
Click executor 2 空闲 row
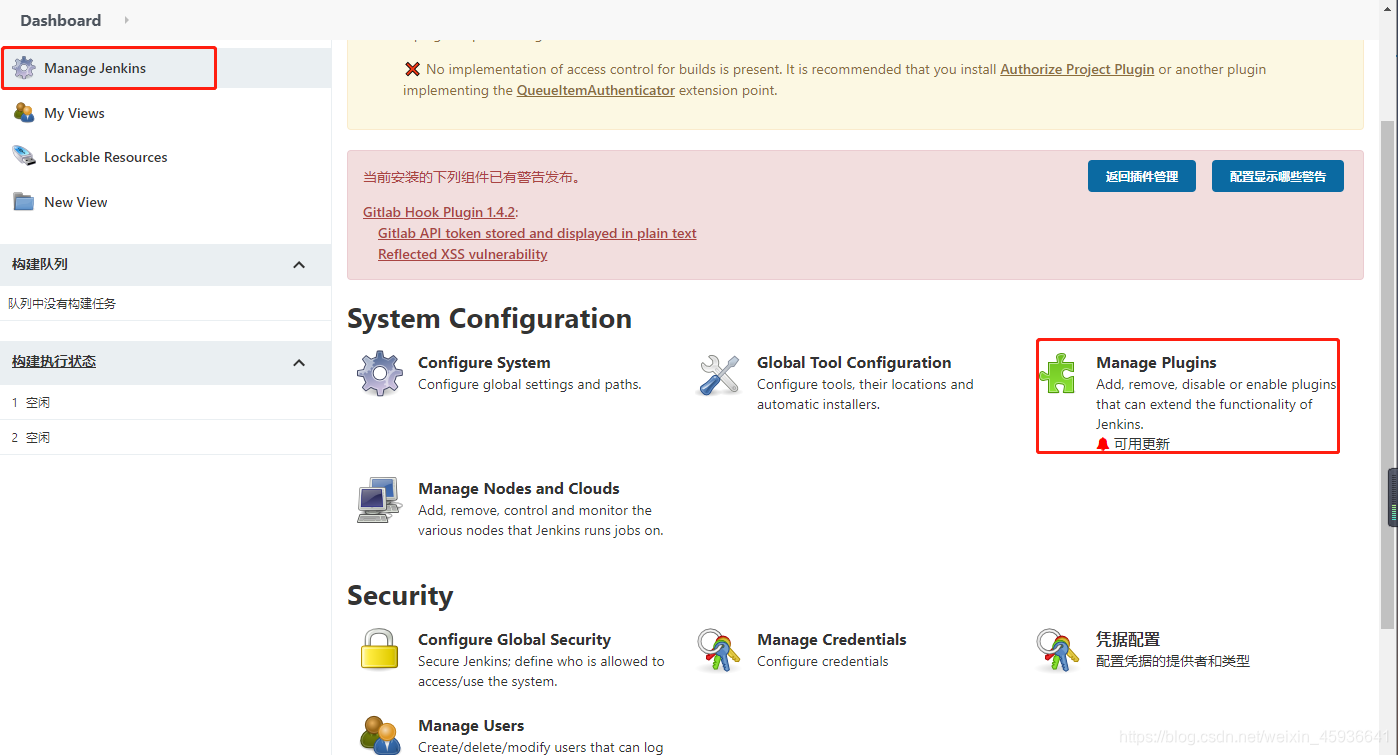[x=165, y=437]
